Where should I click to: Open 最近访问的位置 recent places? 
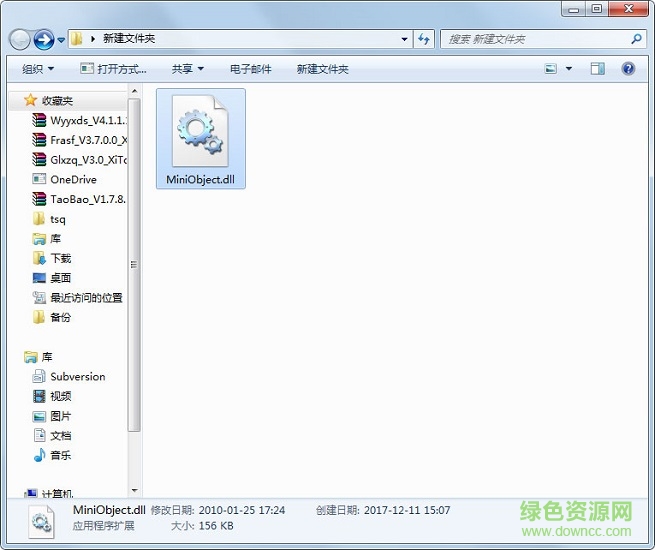coord(78,298)
